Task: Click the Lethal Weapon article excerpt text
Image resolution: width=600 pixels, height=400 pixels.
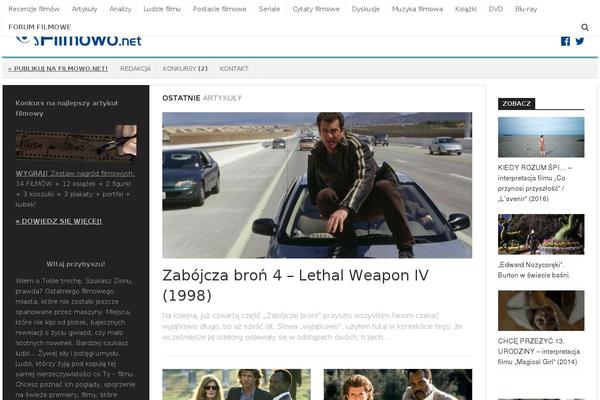Action: (312, 326)
